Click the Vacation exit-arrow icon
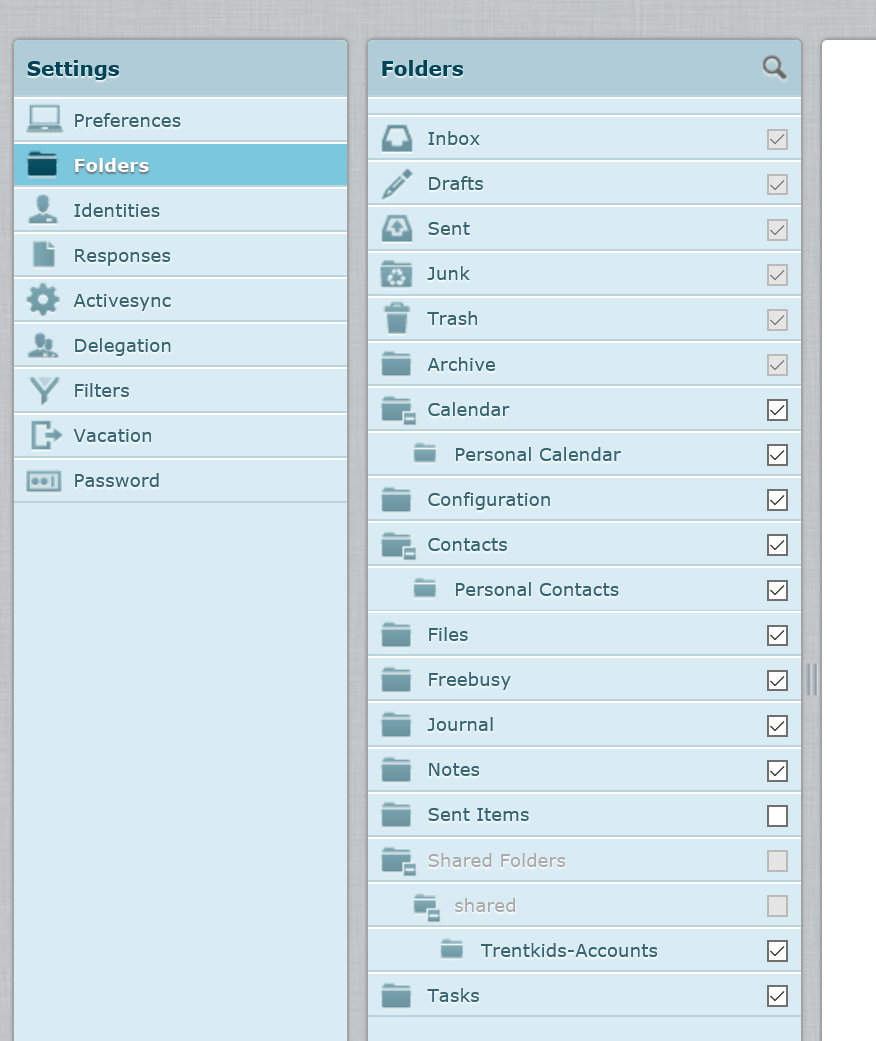This screenshot has width=876, height=1041. (x=45, y=435)
